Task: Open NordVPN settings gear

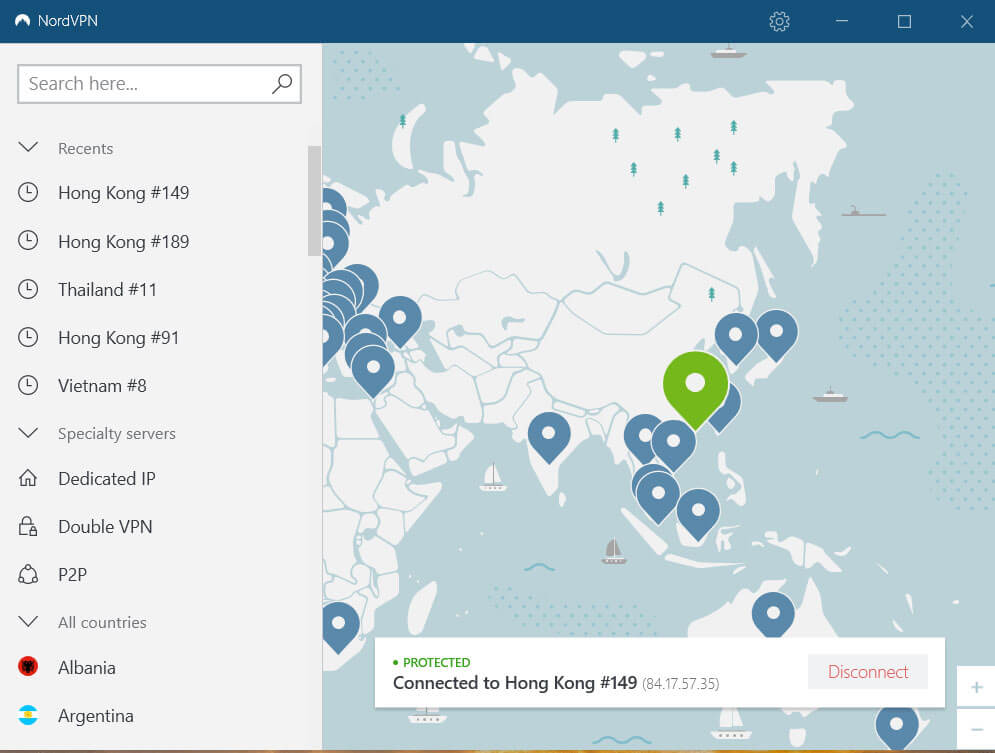Action: [779, 22]
